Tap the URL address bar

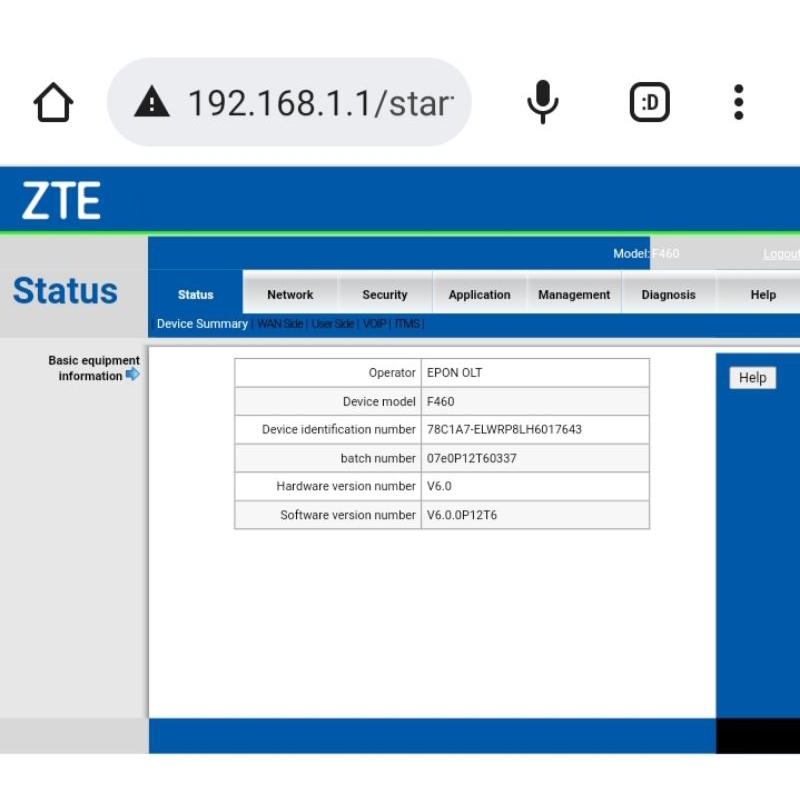coord(320,102)
